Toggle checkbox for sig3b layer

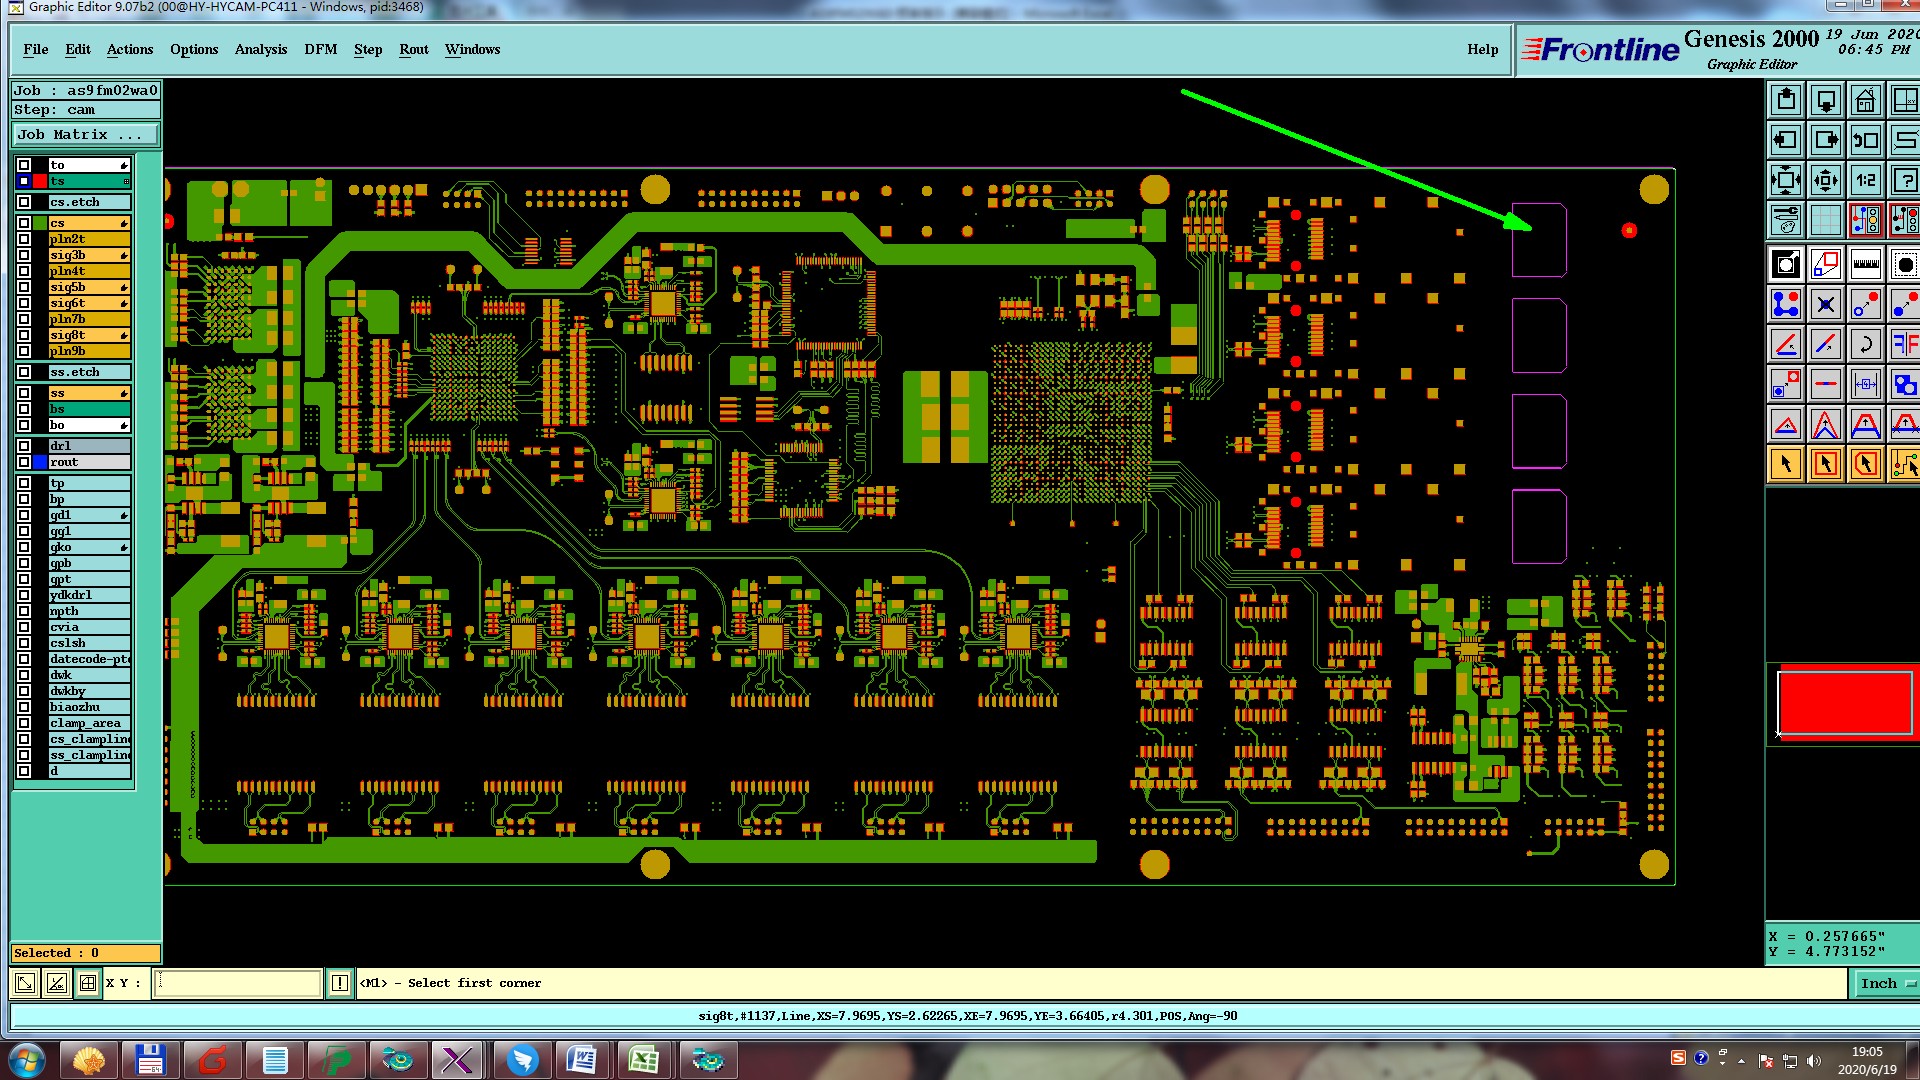(24, 255)
